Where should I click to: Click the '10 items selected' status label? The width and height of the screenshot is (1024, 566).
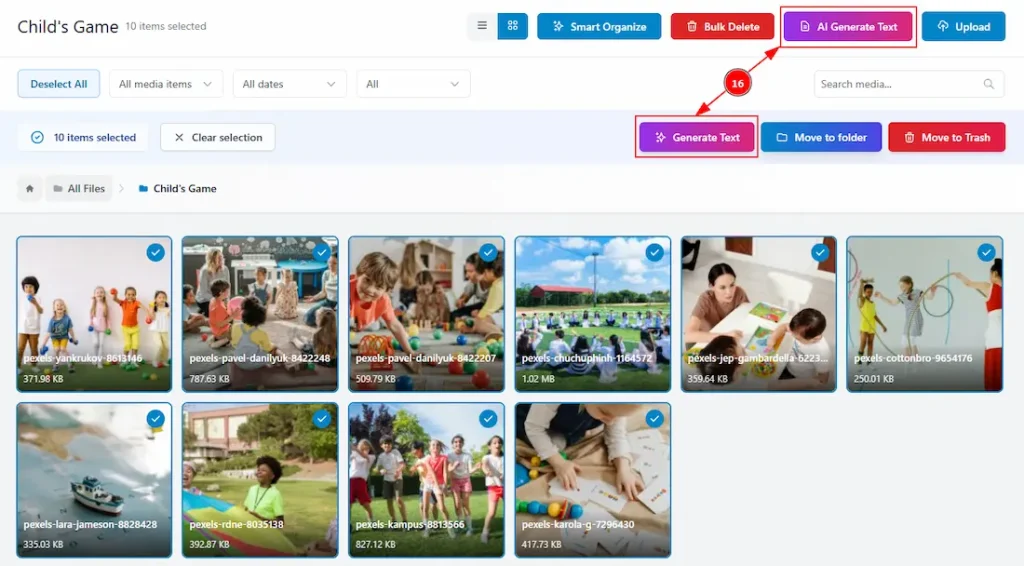[82, 138]
